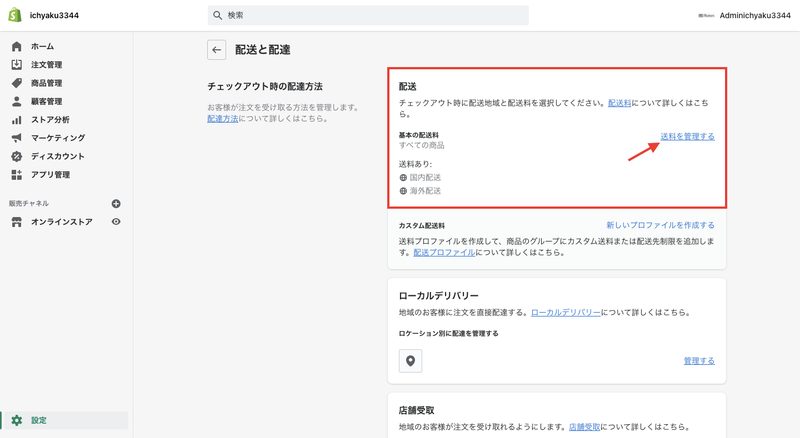
Task: Open the 配送料 help link
Action: click(619, 103)
